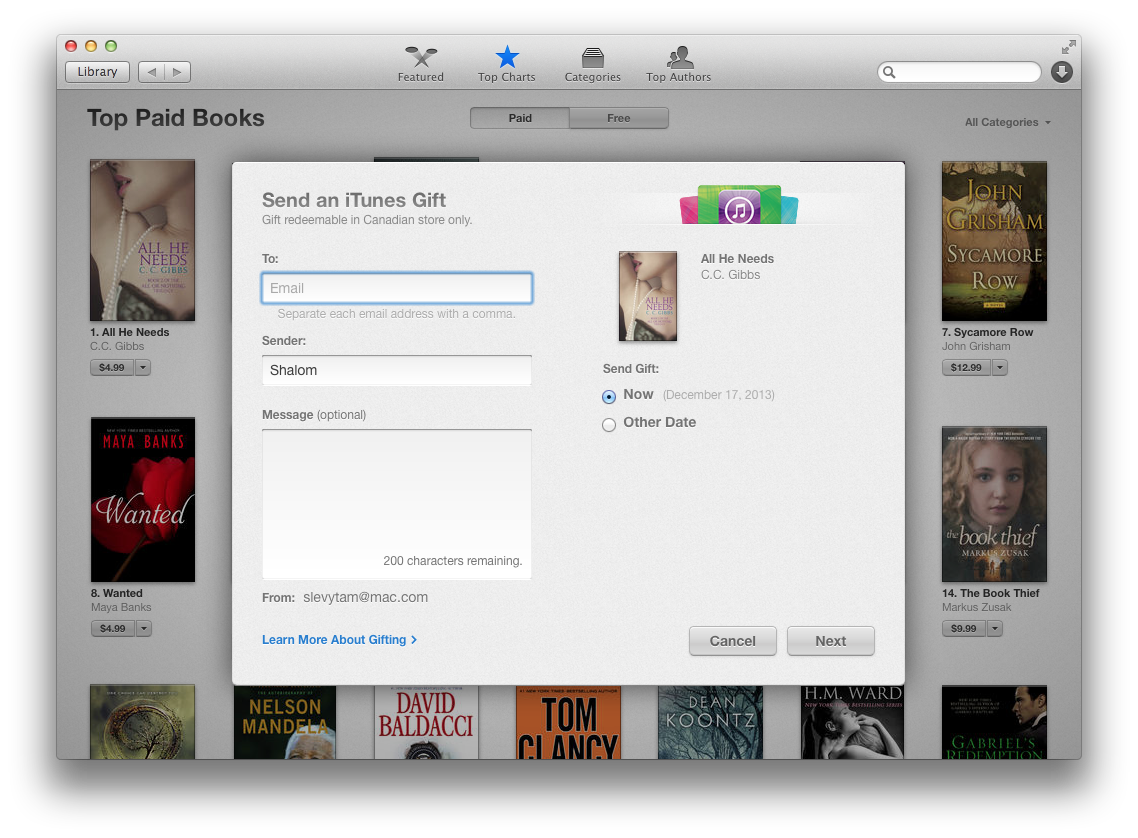
Task: Click the '7. Sycamore Row' title
Action: coord(988,332)
